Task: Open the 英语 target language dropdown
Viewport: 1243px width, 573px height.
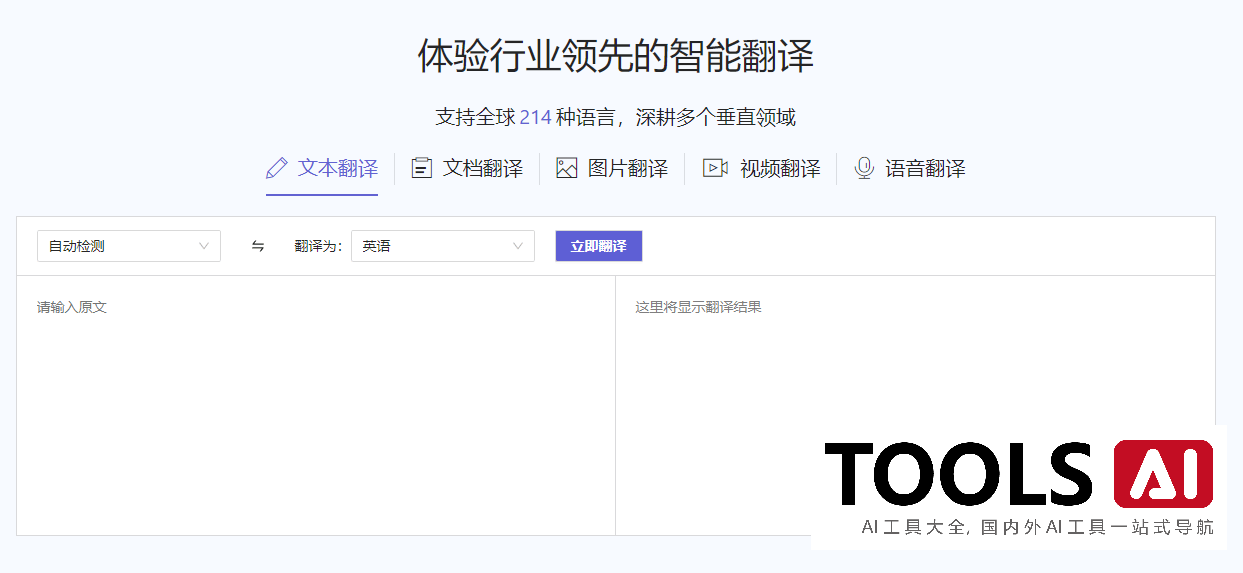Action: pos(443,246)
